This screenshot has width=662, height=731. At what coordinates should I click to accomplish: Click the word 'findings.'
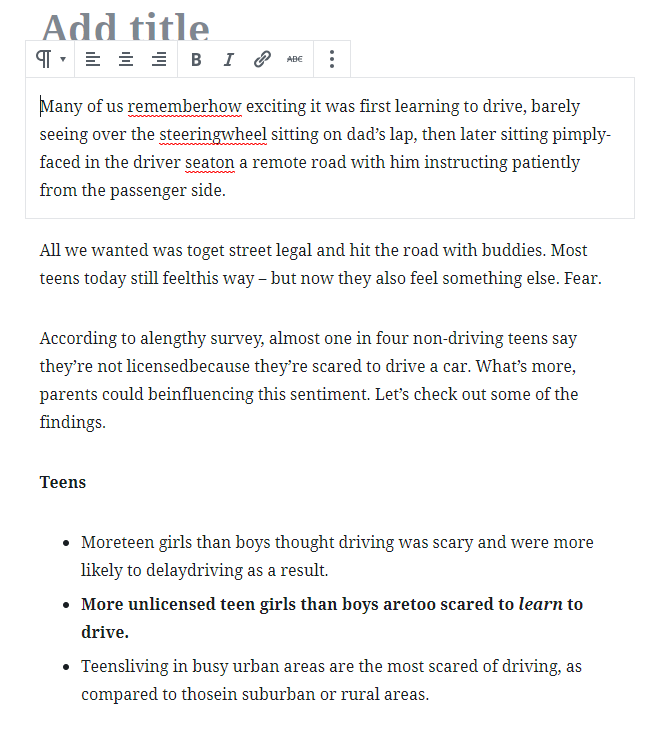tap(73, 422)
